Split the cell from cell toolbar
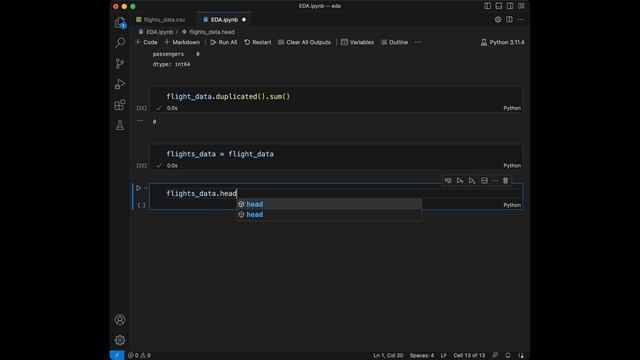The image size is (640, 360). click(484, 180)
